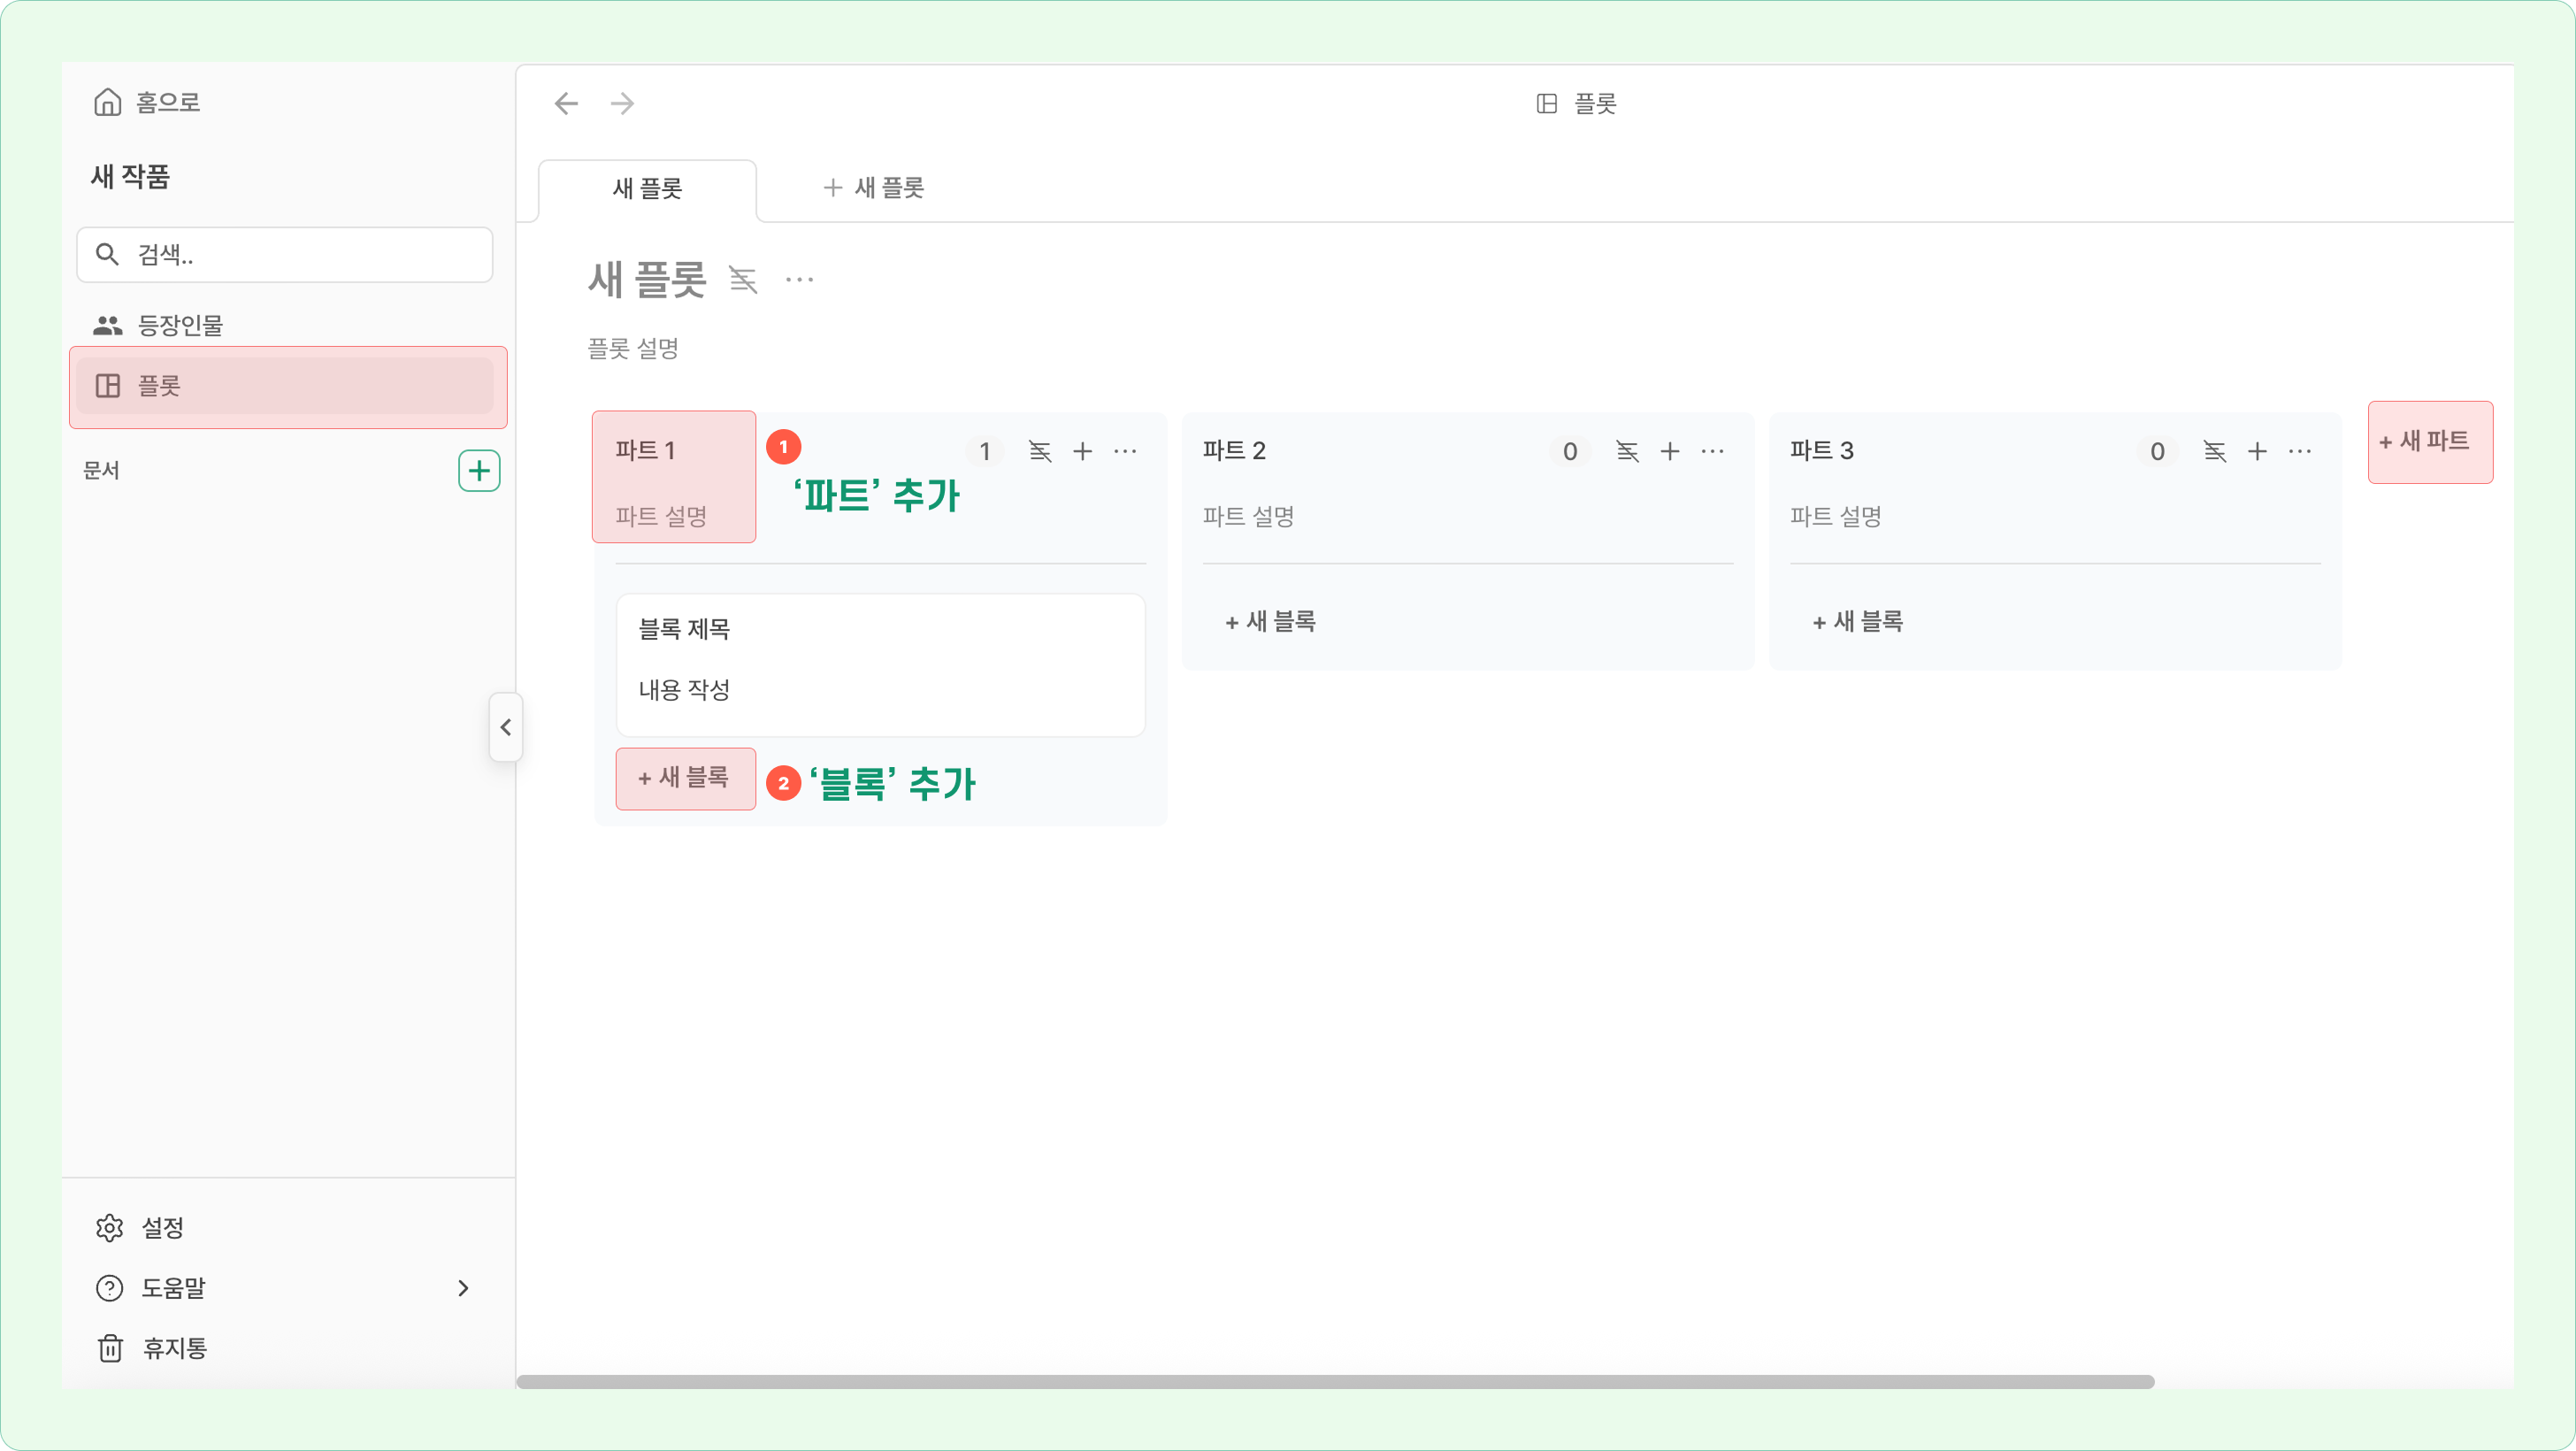Add a block with 파트 3 + 새 블록
Viewport: 2576px width, 1451px height.
1857,622
